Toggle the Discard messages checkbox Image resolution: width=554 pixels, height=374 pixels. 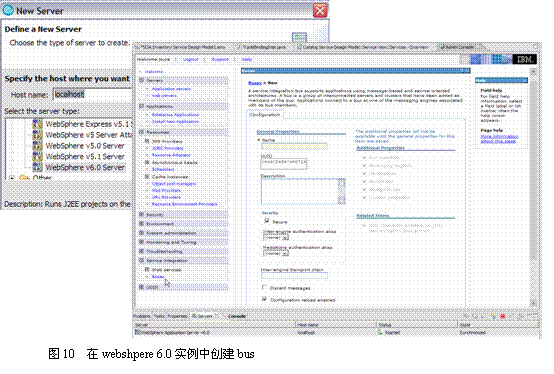point(264,287)
